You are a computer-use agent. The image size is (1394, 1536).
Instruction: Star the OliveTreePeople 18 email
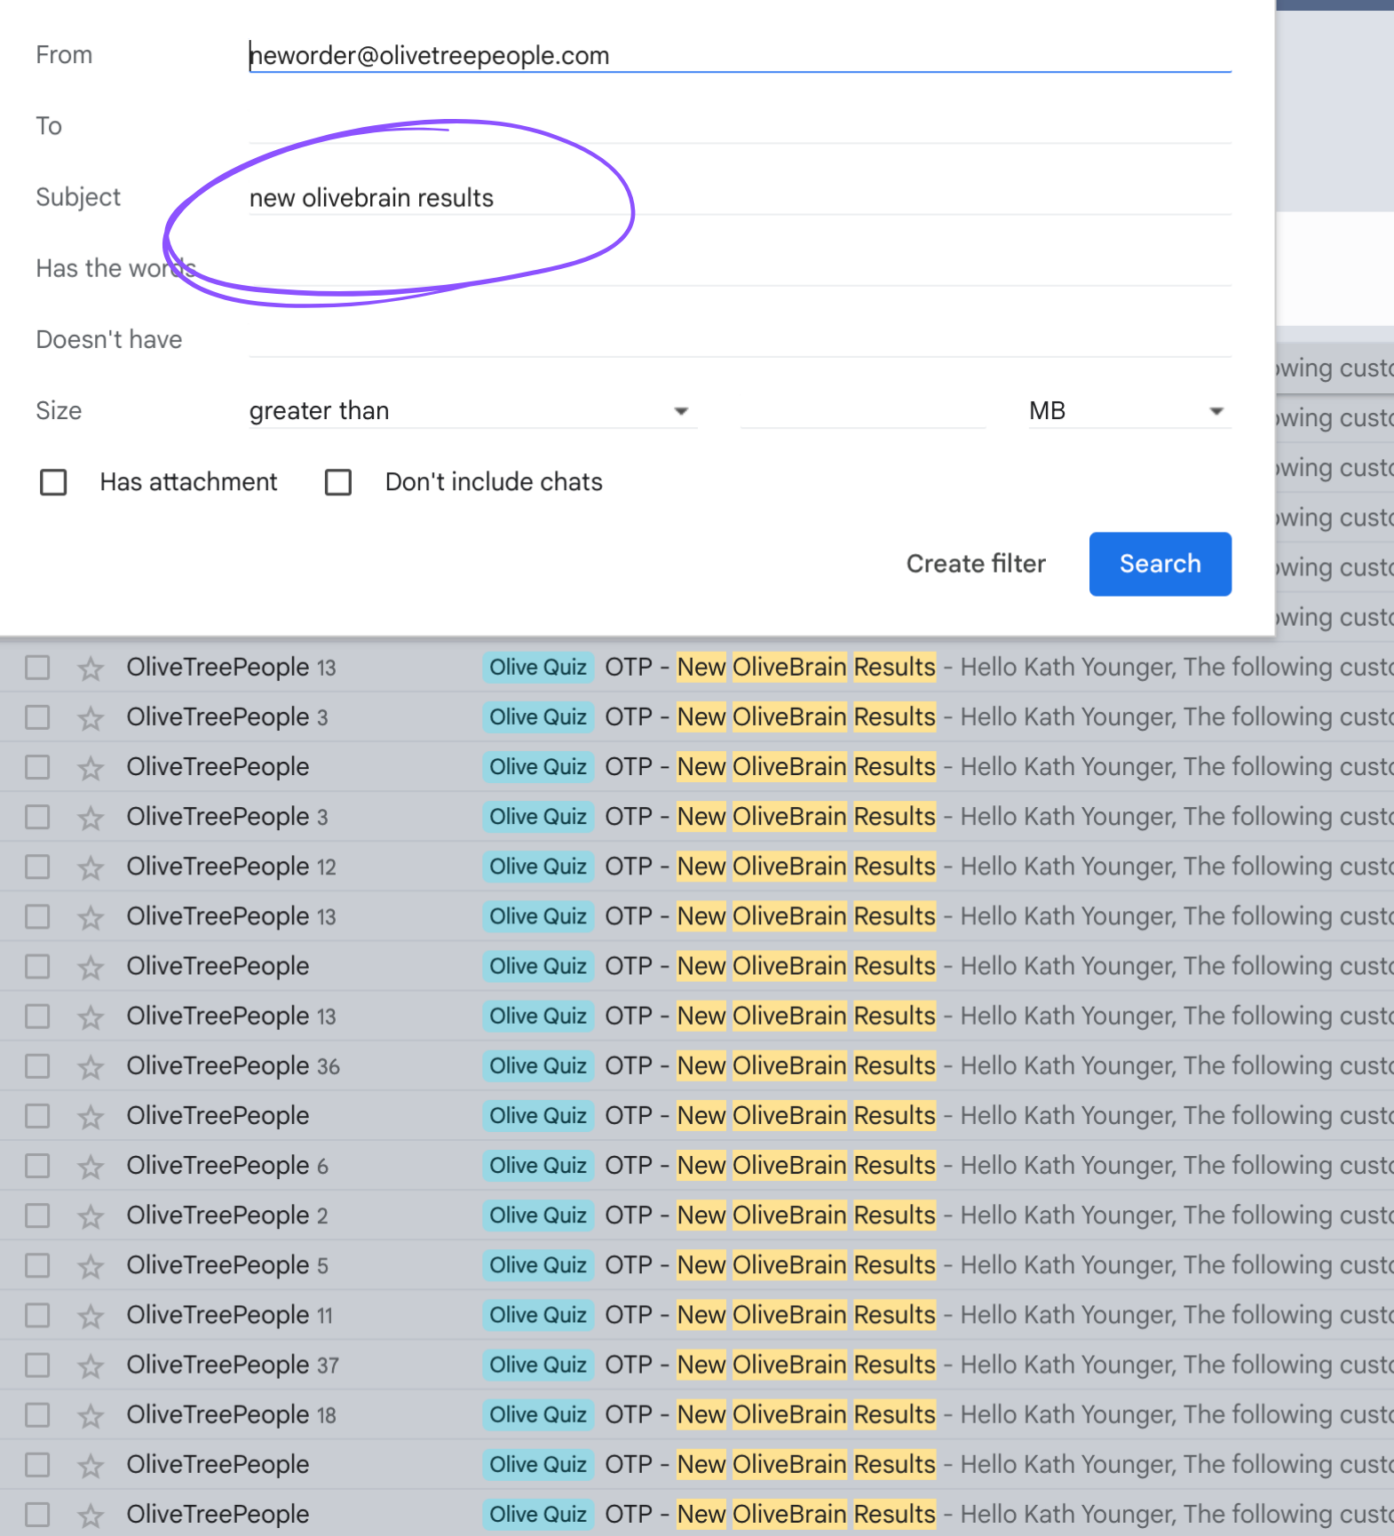pyautogui.click(x=91, y=1416)
